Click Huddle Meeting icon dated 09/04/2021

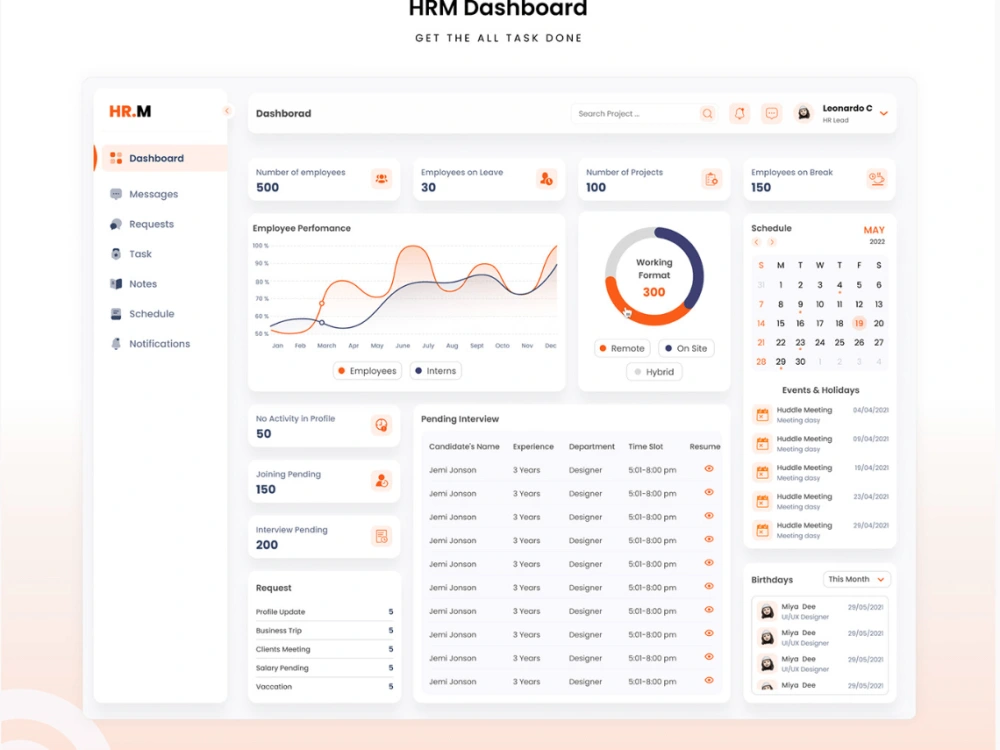click(x=762, y=444)
